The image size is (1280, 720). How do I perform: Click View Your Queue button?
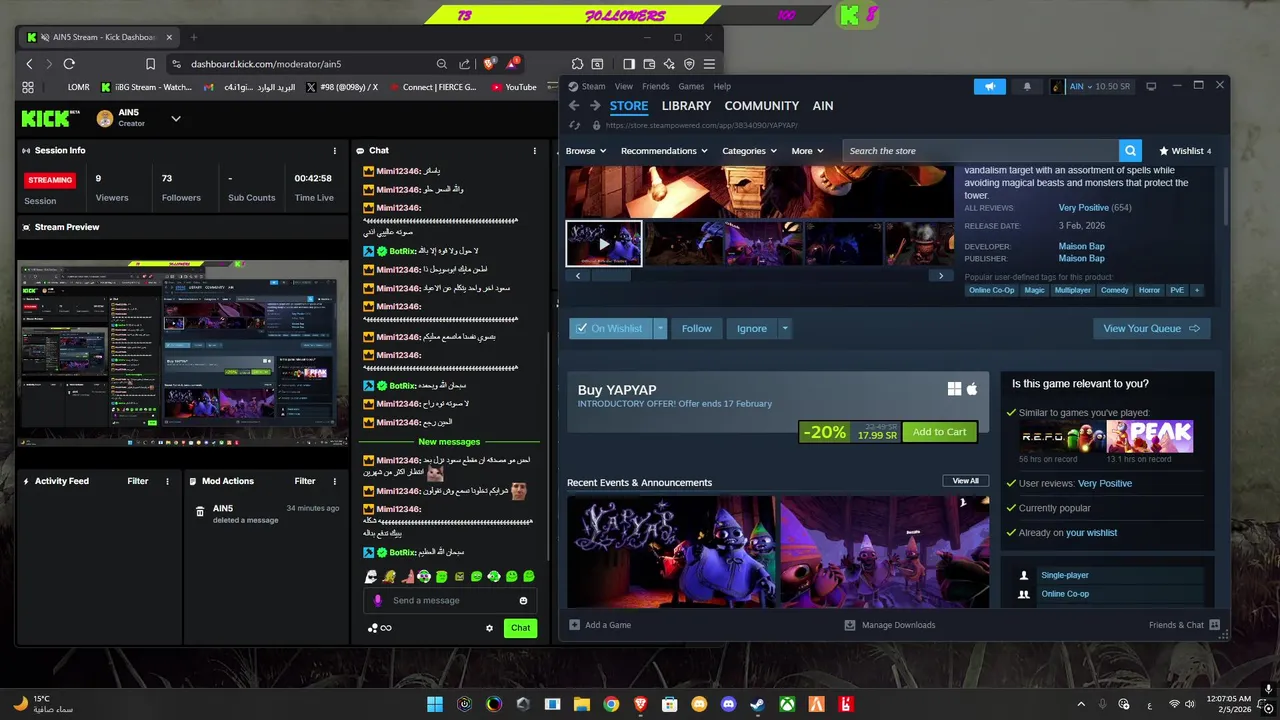pos(1151,328)
